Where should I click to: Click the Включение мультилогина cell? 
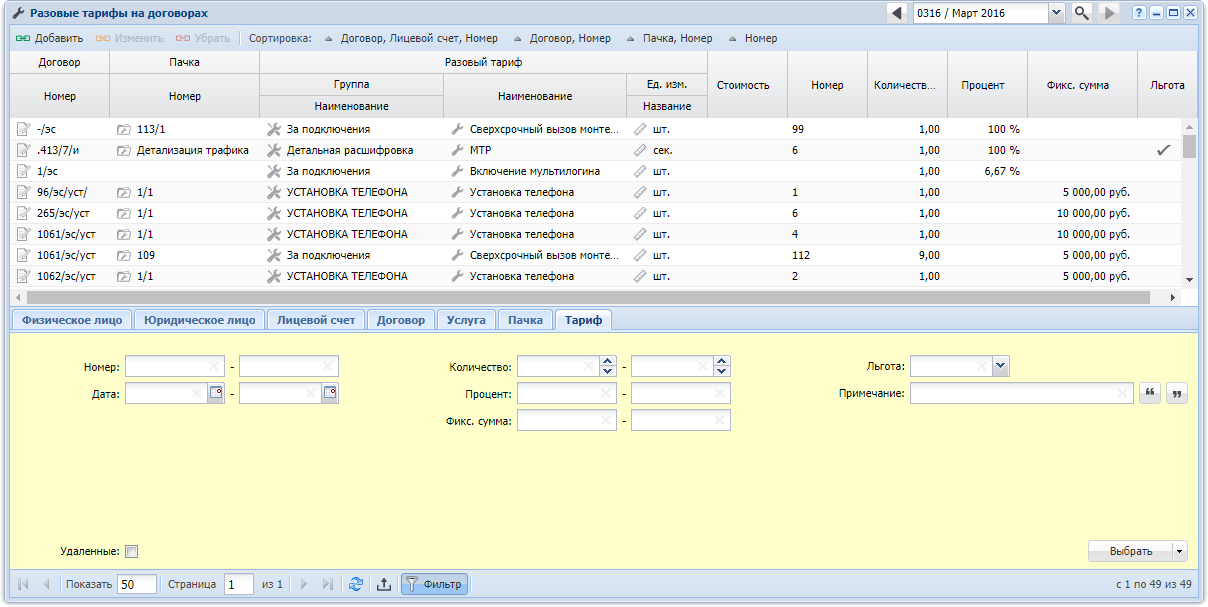point(535,171)
